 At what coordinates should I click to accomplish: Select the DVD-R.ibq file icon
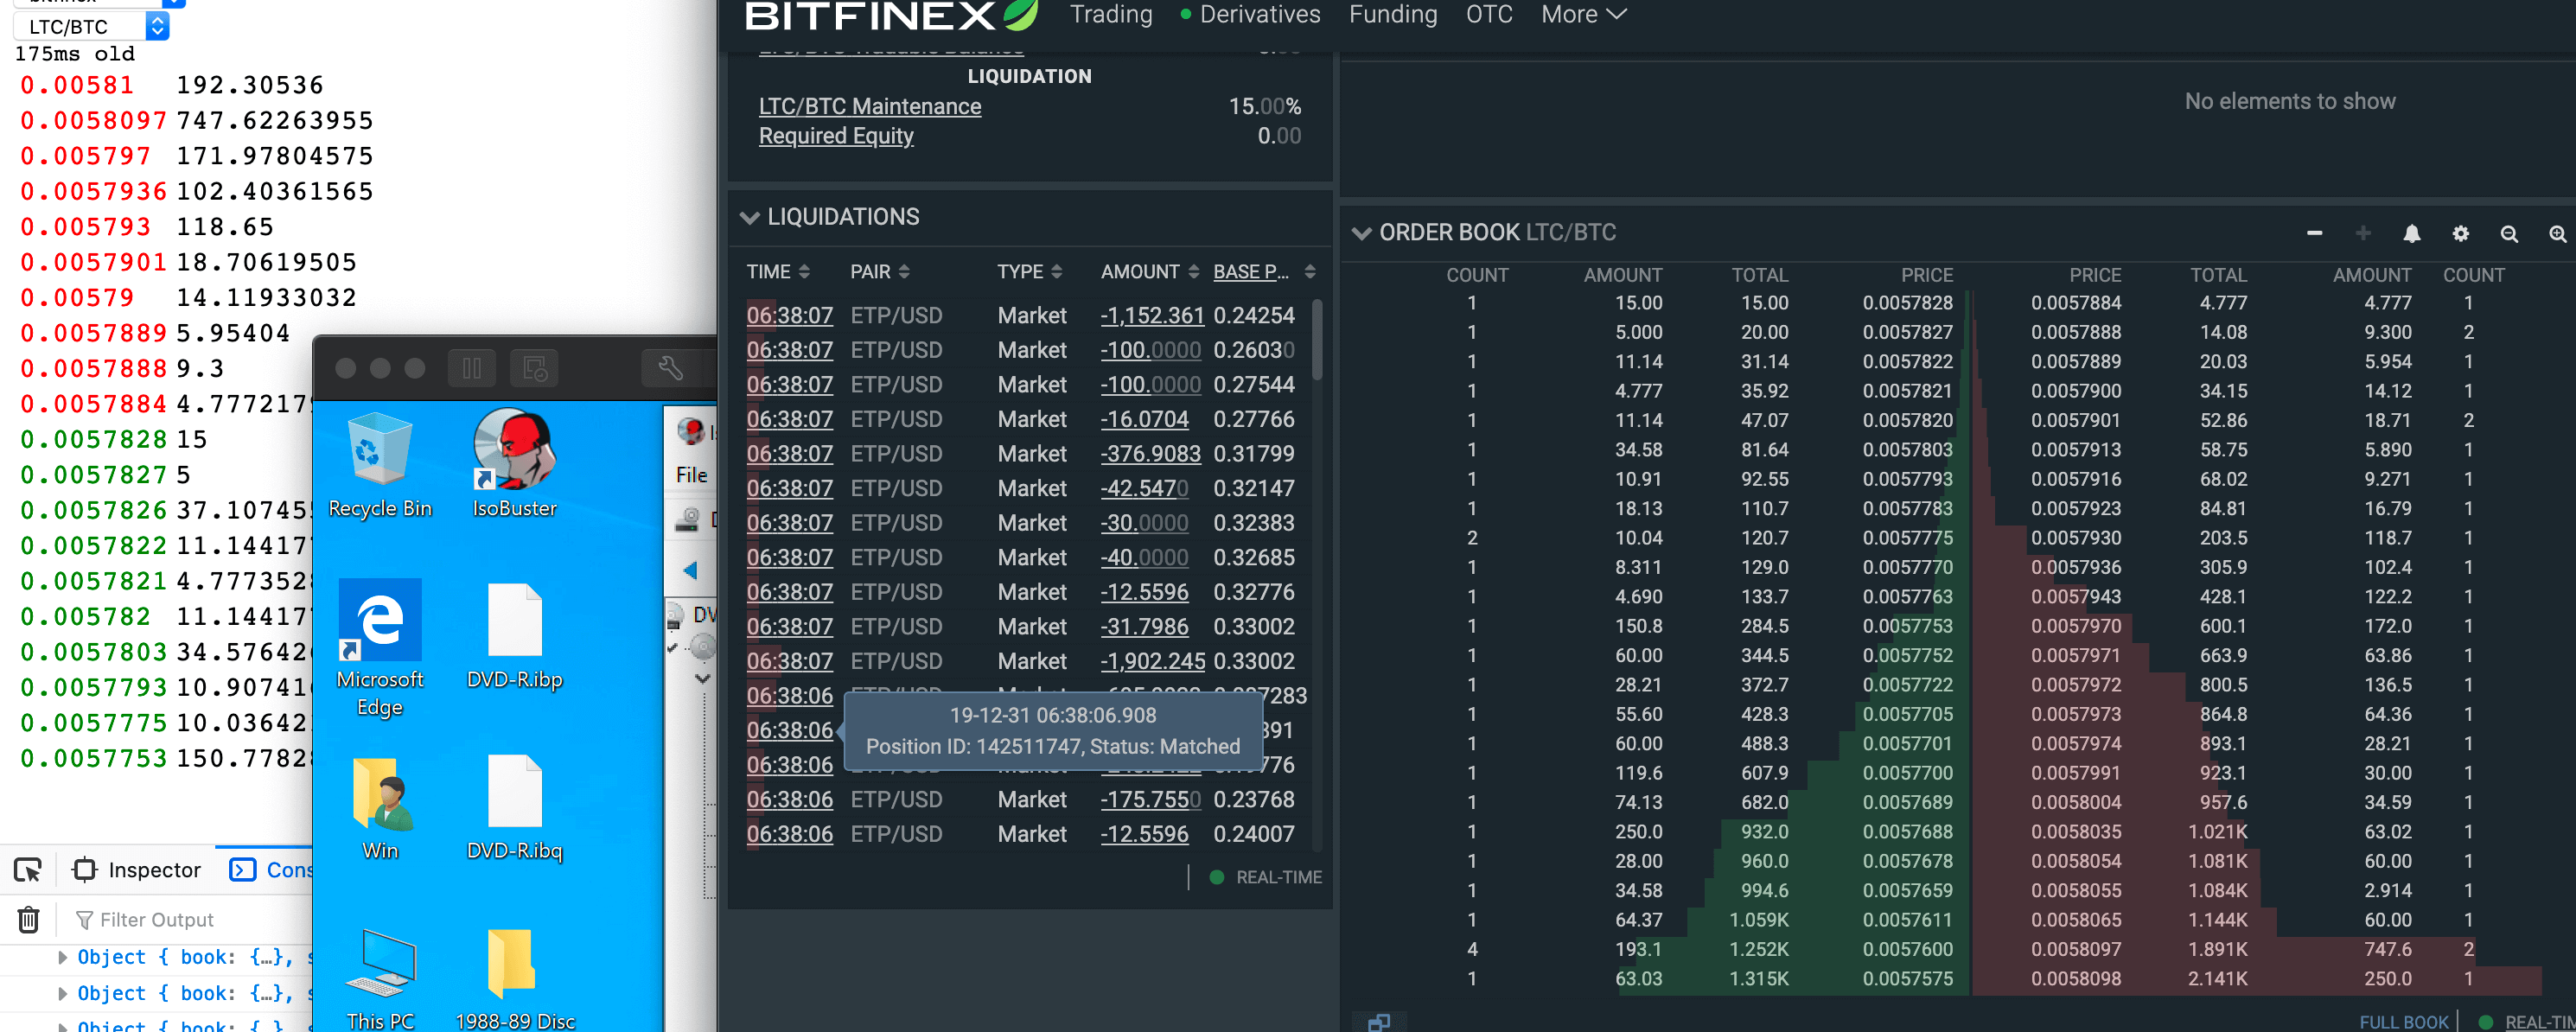click(x=515, y=808)
